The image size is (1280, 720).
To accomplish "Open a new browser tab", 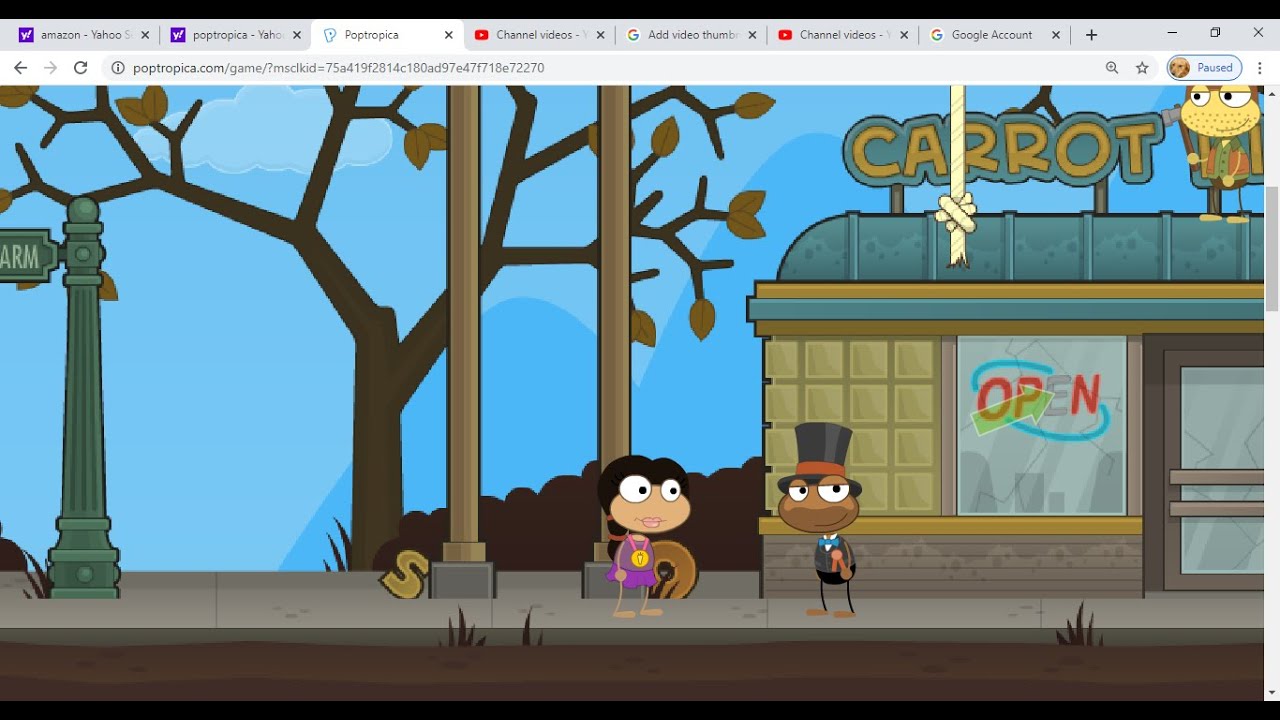I will point(1091,34).
